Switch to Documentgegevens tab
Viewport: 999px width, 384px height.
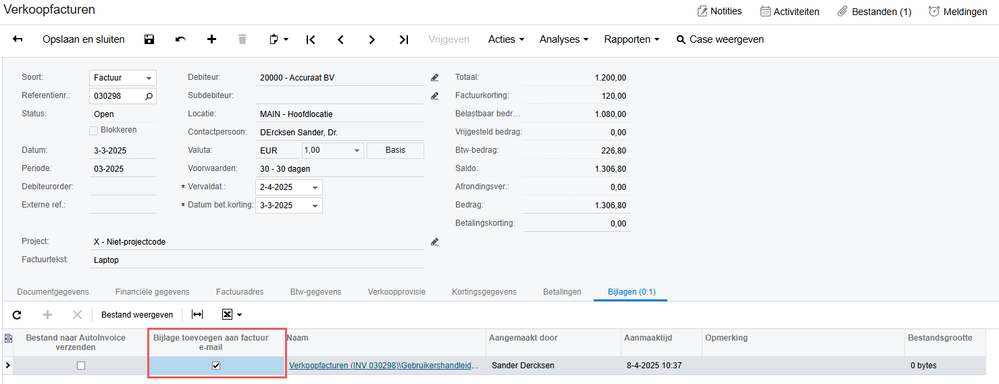[53, 292]
